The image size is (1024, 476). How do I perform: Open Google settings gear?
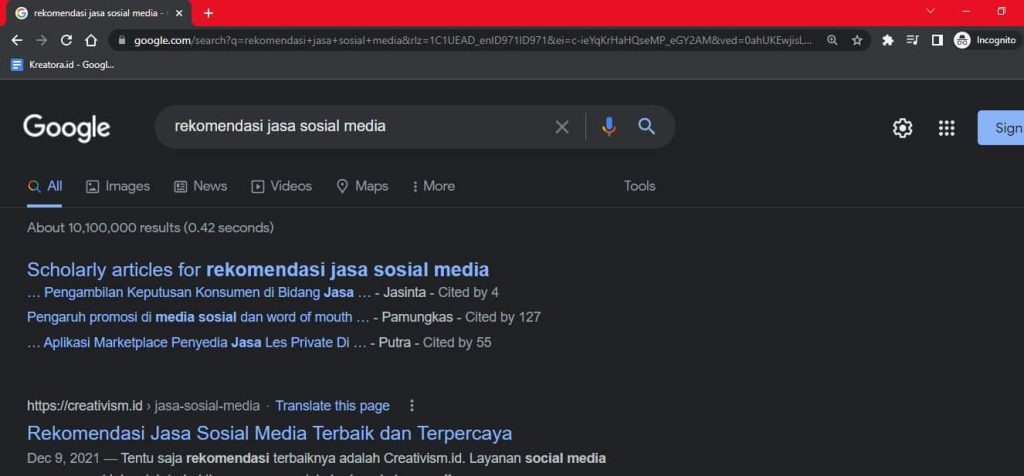click(903, 128)
